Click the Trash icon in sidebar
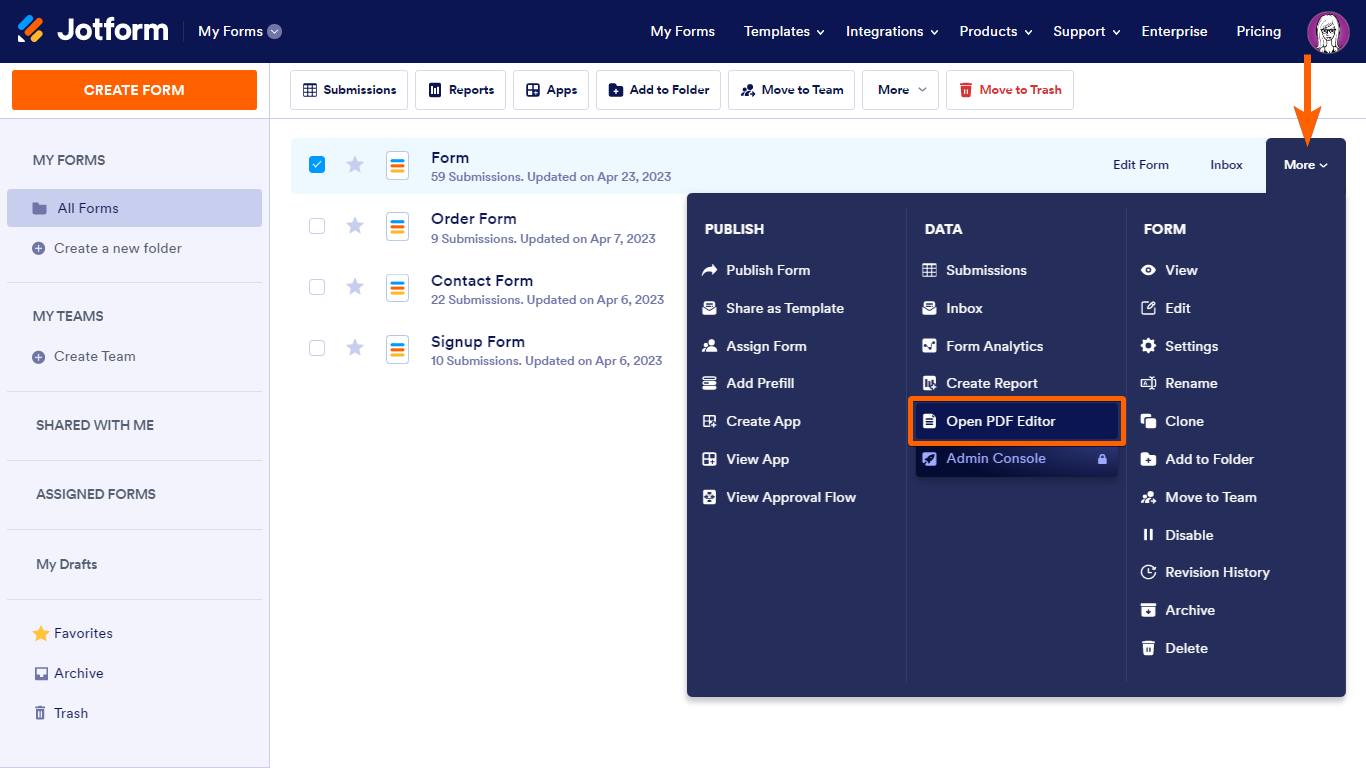This screenshot has height=768, width=1366. 40,713
